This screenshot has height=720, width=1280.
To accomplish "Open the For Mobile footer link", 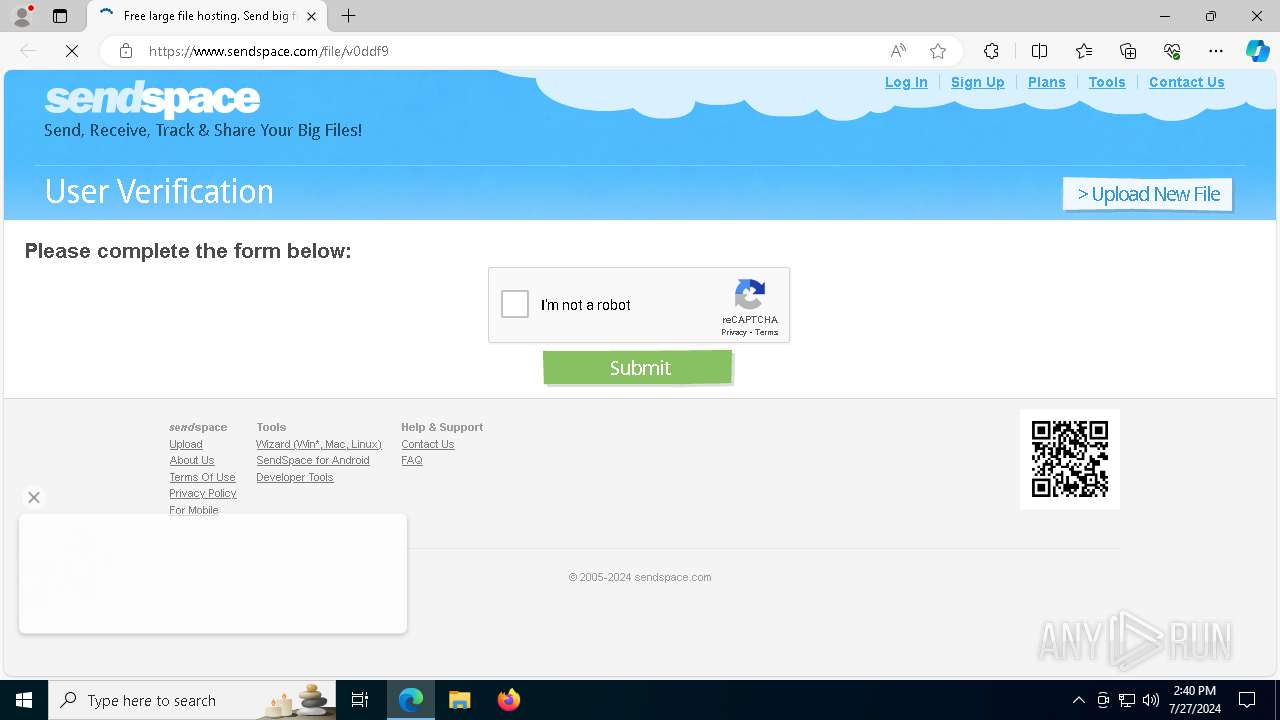I will (x=194, y=510).
